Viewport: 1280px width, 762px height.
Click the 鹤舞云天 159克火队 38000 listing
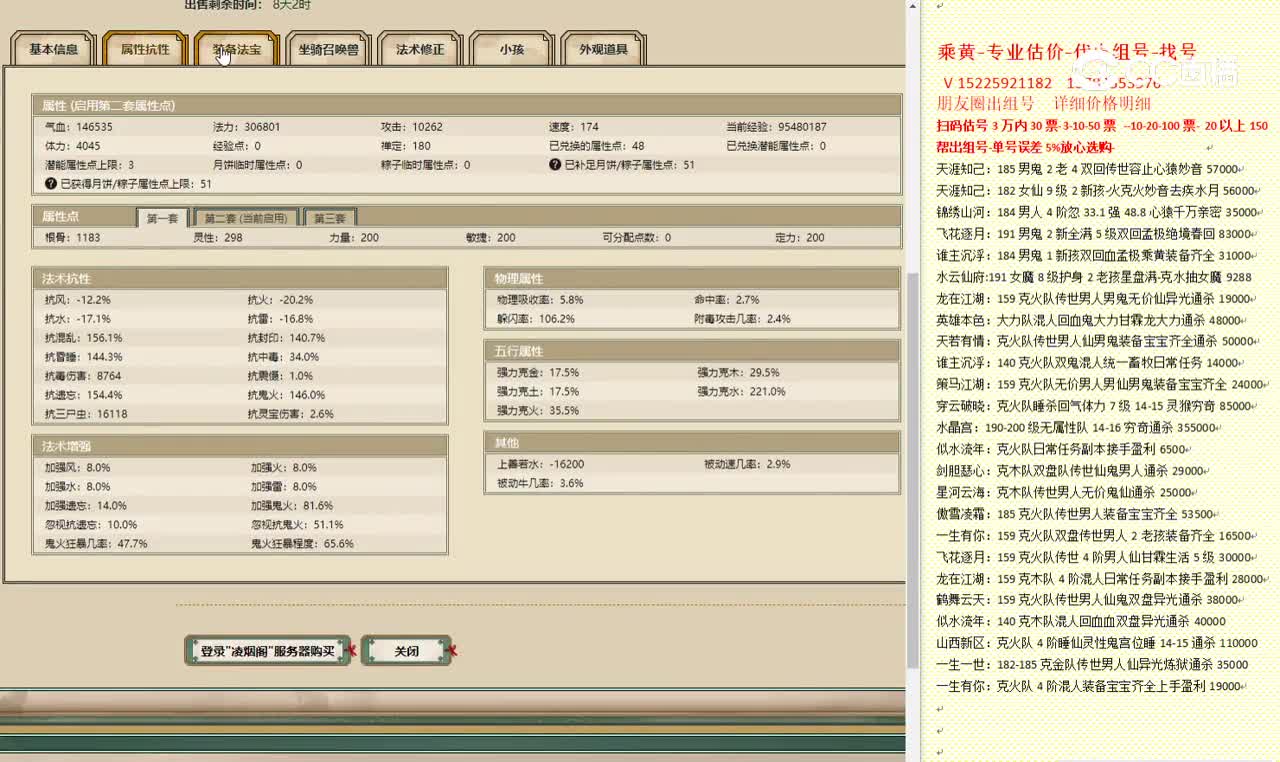(1089, 601)
